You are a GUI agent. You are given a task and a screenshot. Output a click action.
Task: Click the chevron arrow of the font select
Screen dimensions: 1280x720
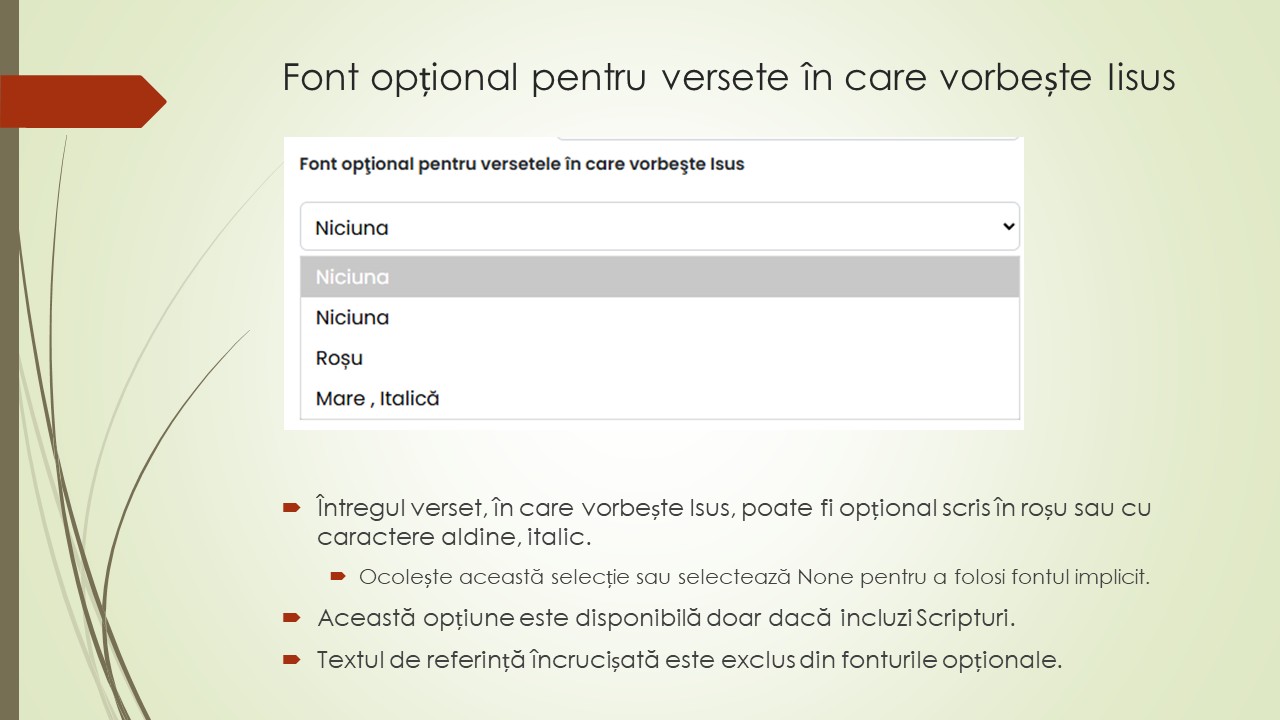click(x=1007, y=227)
